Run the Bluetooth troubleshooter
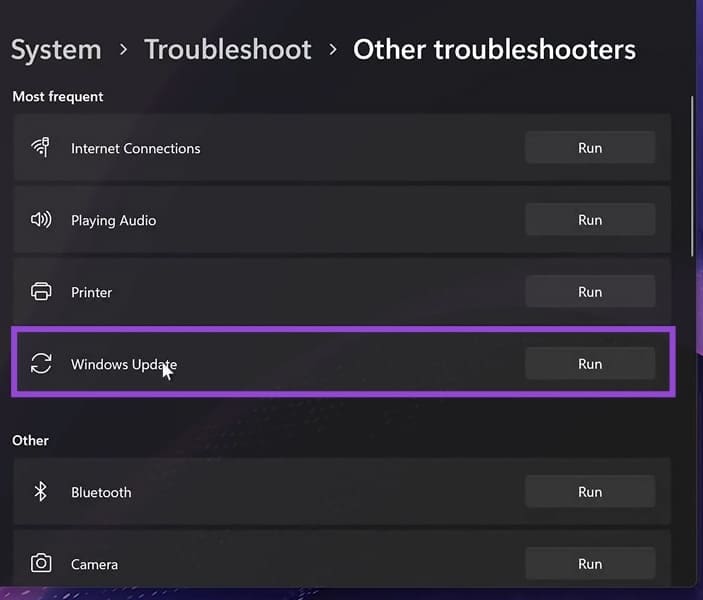703x600 pixels. click(590, 492)
